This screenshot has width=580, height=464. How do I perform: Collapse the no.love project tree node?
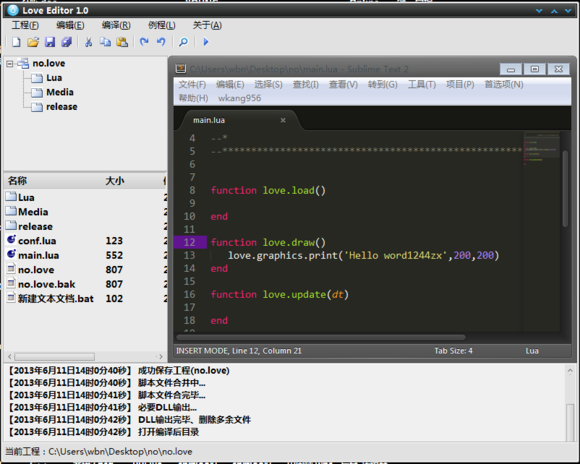coord(10,64)
